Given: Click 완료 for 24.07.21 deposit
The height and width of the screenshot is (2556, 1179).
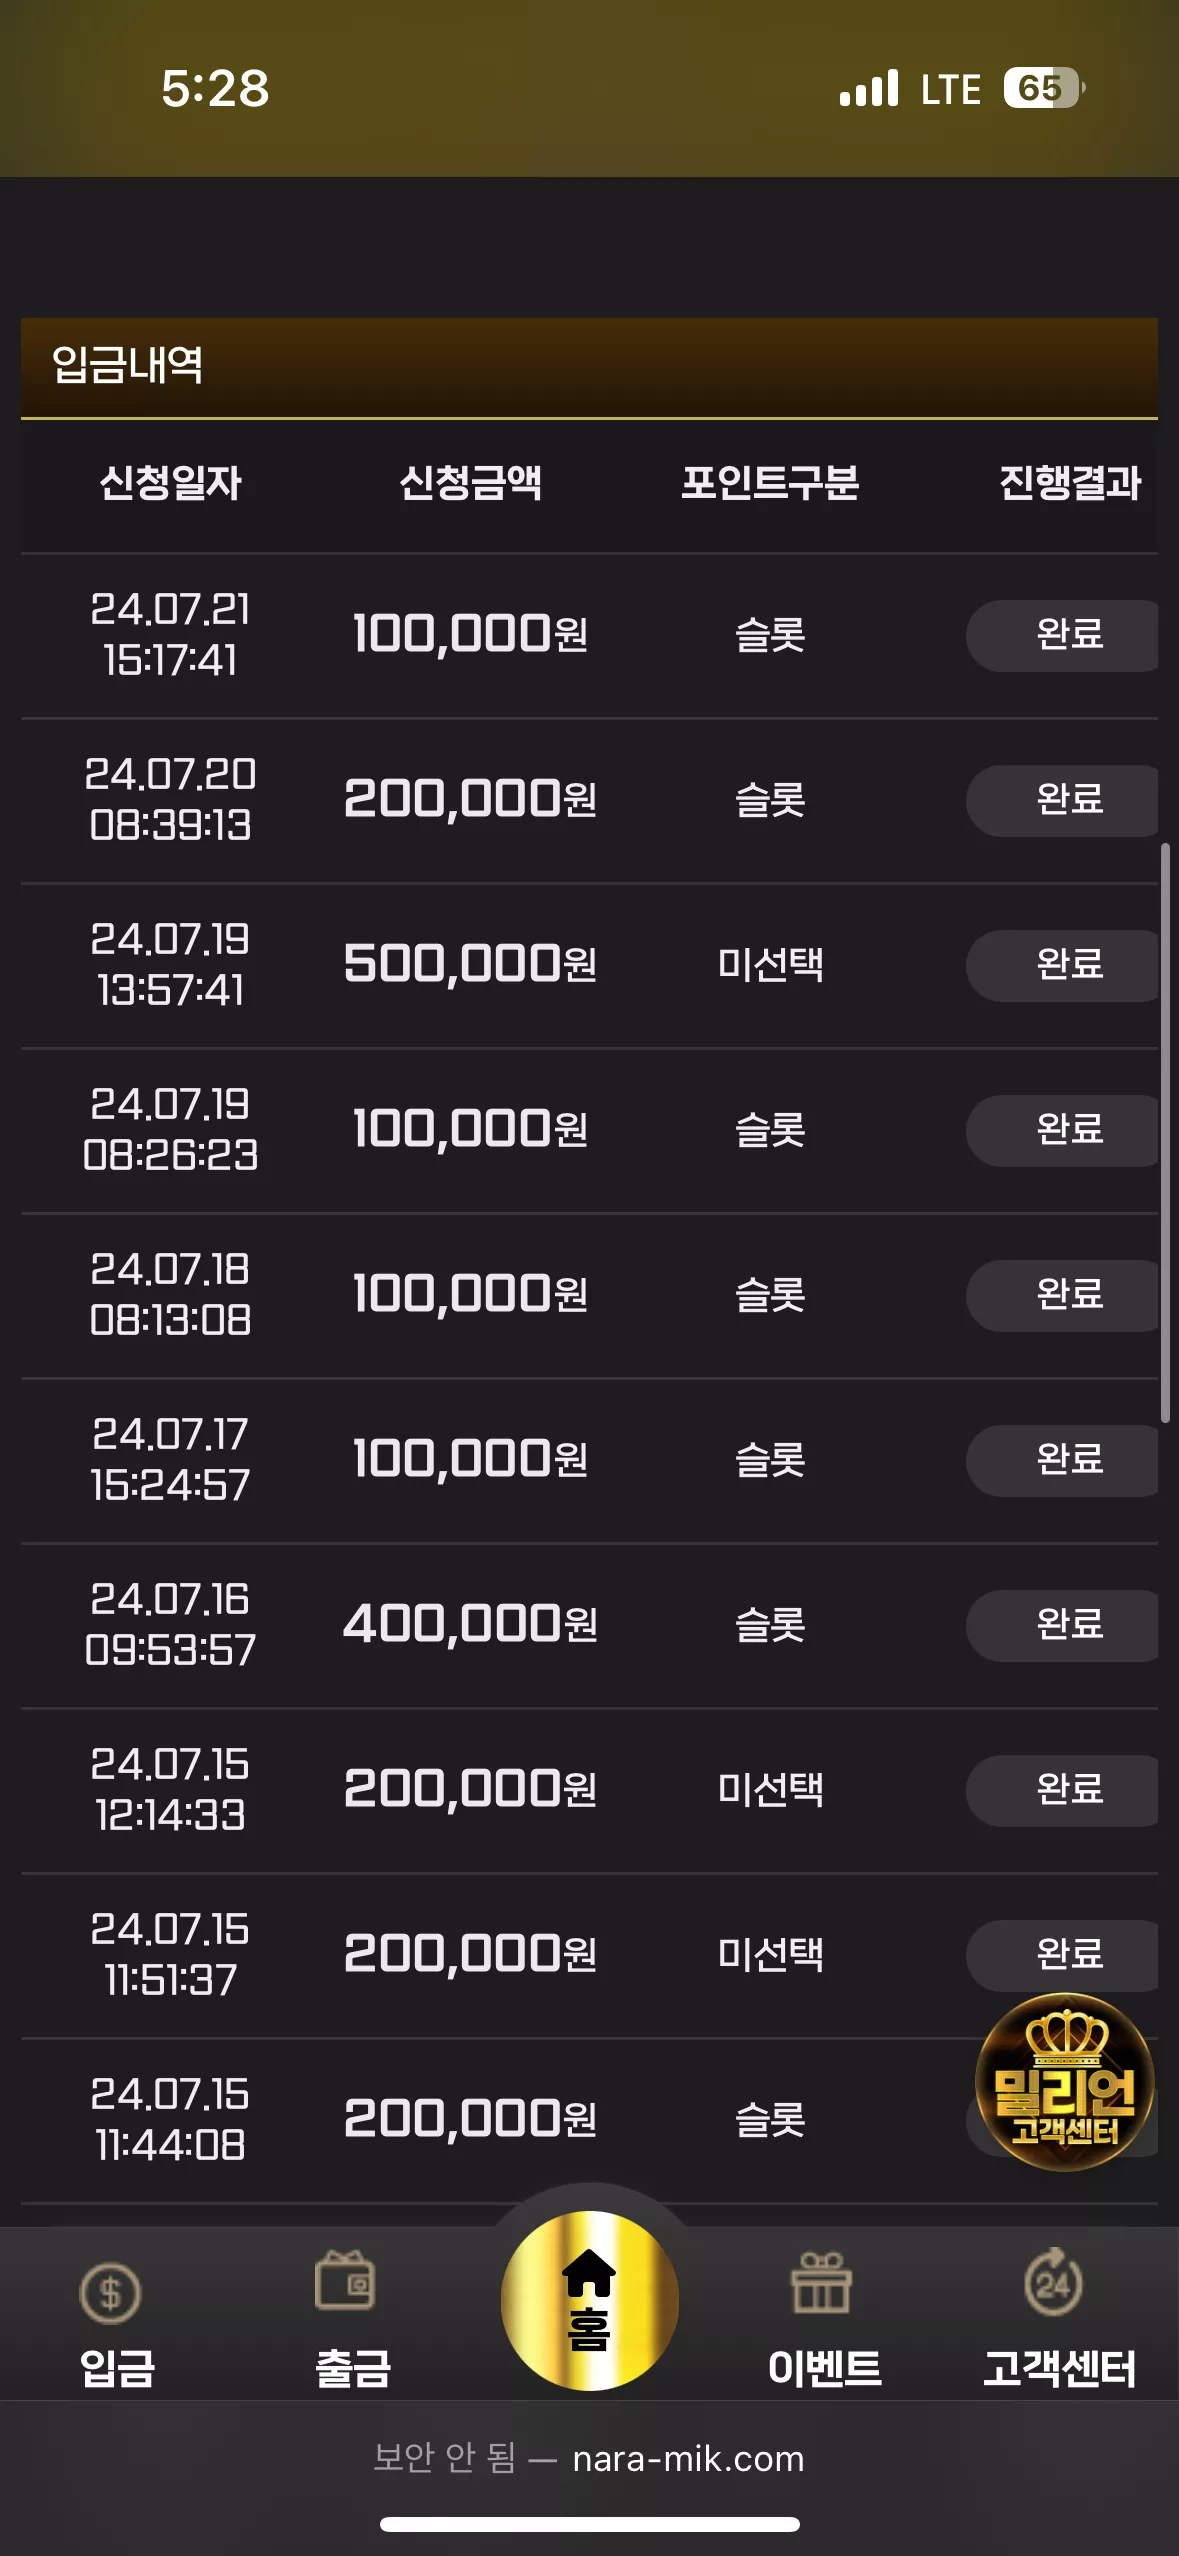Looking at the screenshot, I should 1062,635.
